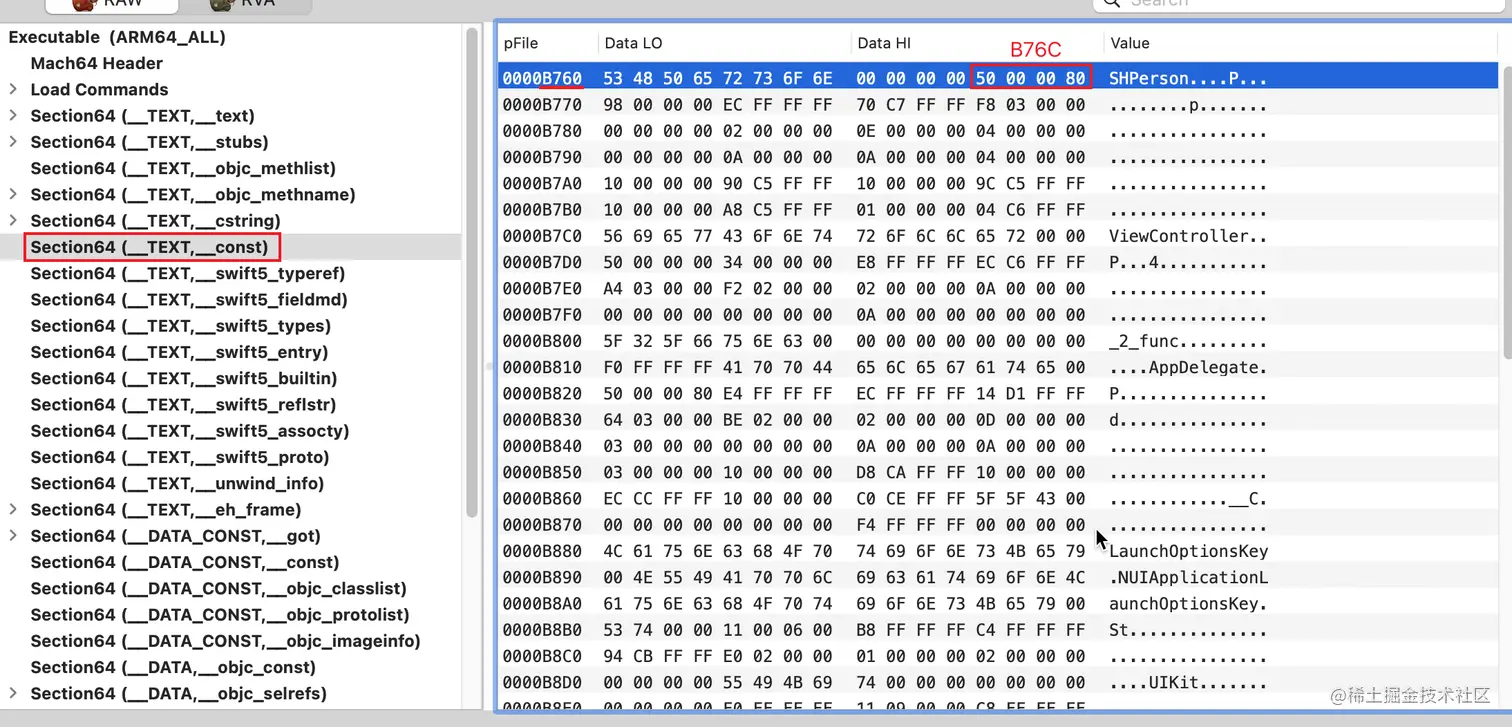Image resolution: width=1512 pixels, height=727 pixels.
Task: Open Section64 (__DATA_CONST,__objc_classlist)
Action: pyautogui.click(x=219, y=588)
